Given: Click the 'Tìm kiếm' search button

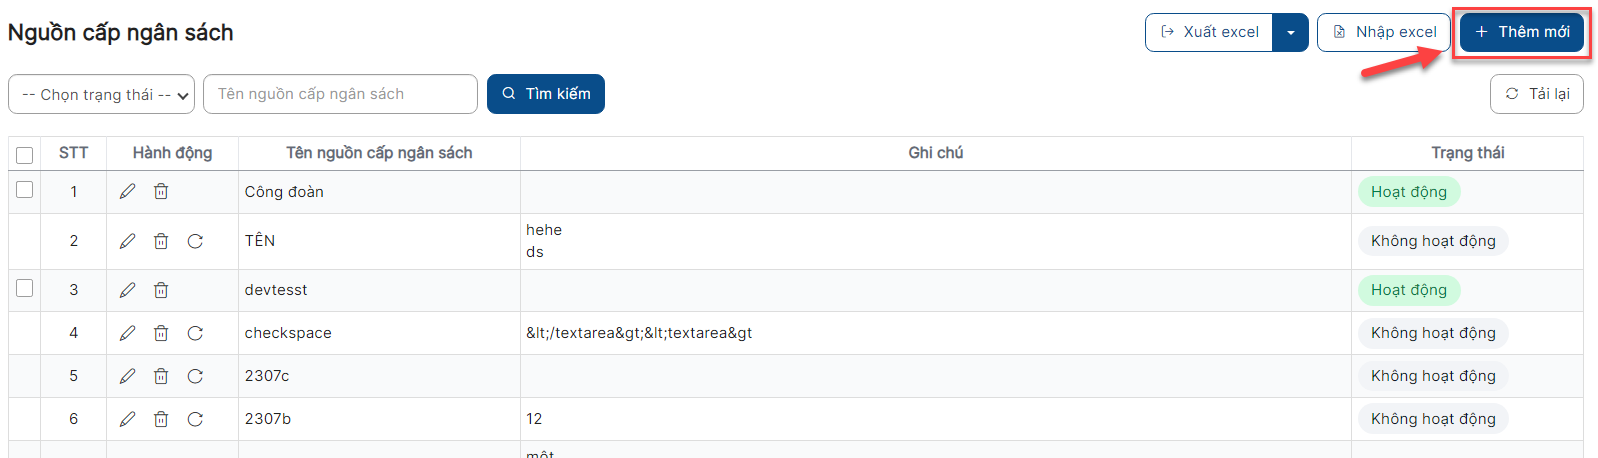Looking at the screenshot, I should point(546,94).
